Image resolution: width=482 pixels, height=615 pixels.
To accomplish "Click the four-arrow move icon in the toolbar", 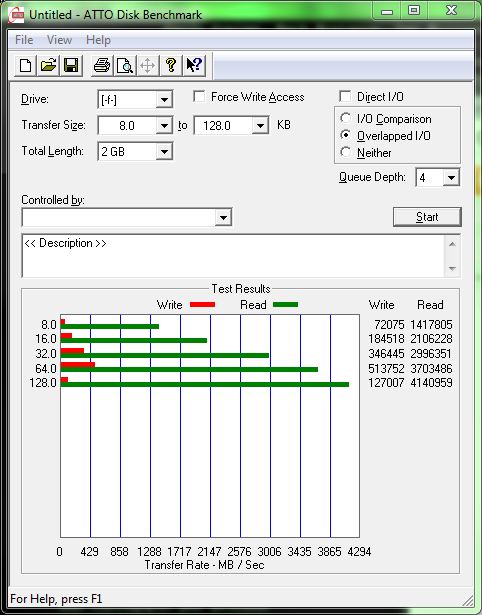I will 147,65.
